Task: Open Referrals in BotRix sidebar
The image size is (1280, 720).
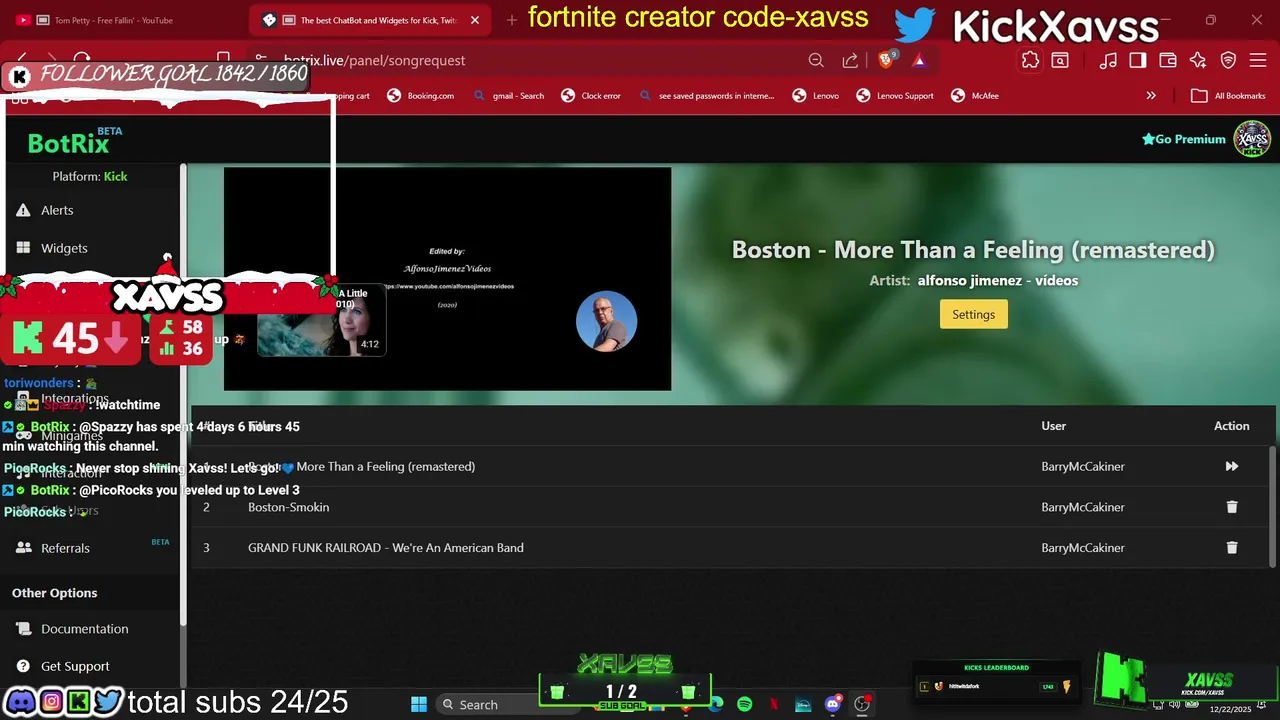Action: [x=65, y=548]
